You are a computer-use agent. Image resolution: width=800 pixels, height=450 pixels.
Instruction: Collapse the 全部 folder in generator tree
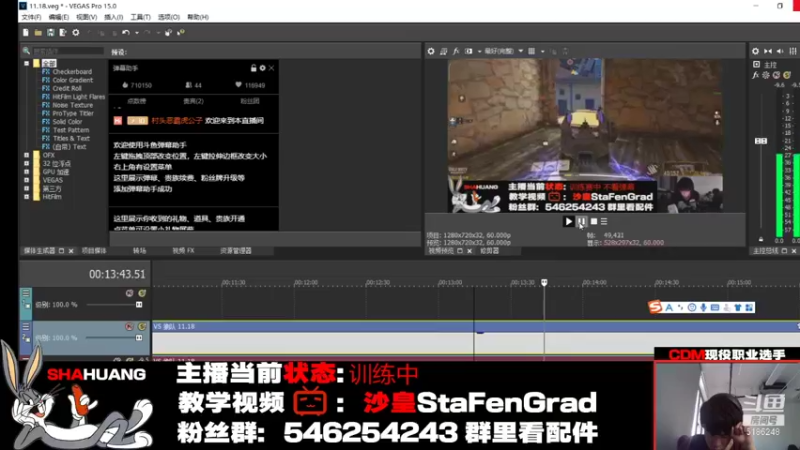(27, 63)
